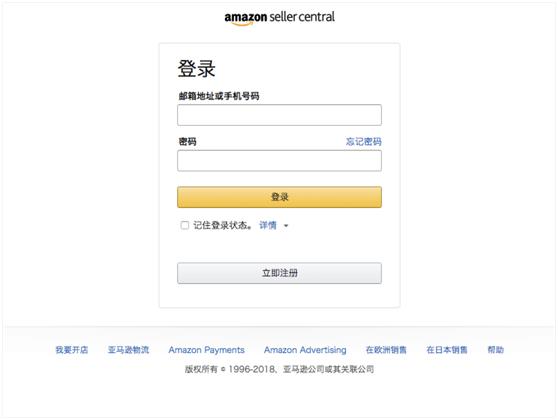Focus the 密码 password input field
The height and width of the screenshot is (420, 558).
[279, 161]
